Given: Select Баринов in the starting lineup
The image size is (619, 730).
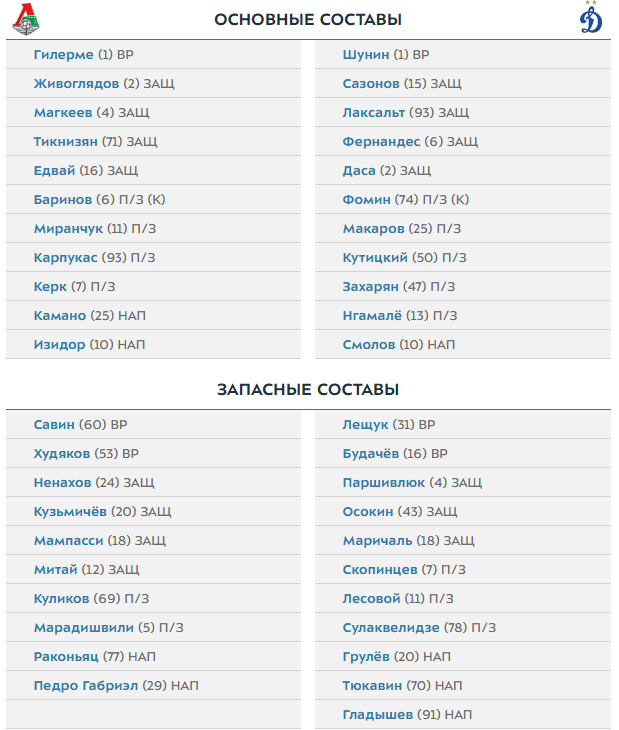Looking at the screenshot, I should point(62,200).
